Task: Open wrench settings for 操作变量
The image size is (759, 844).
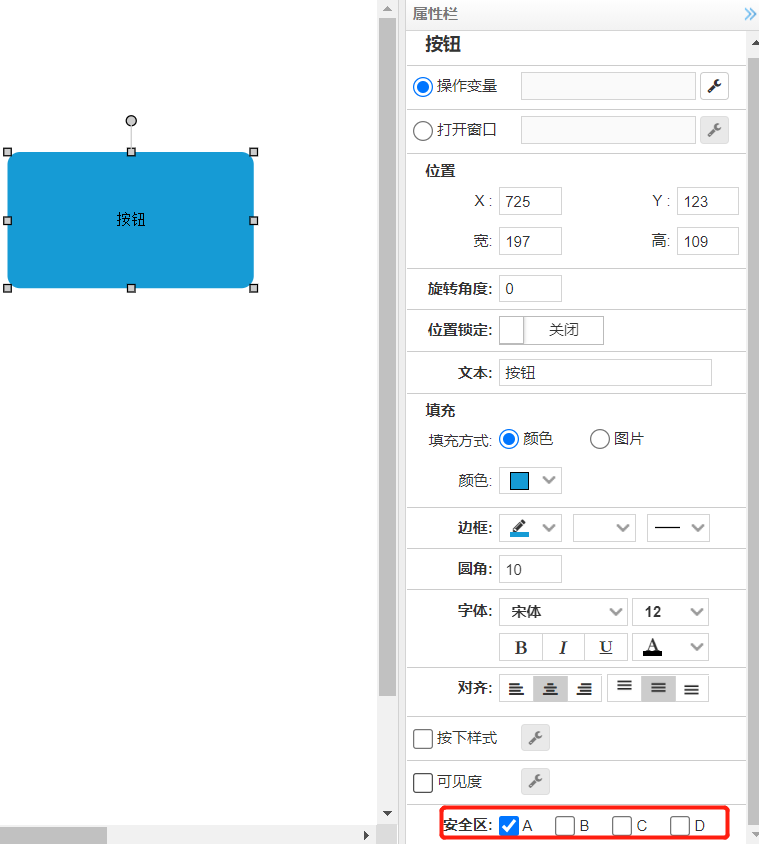Action: (714, 86)
